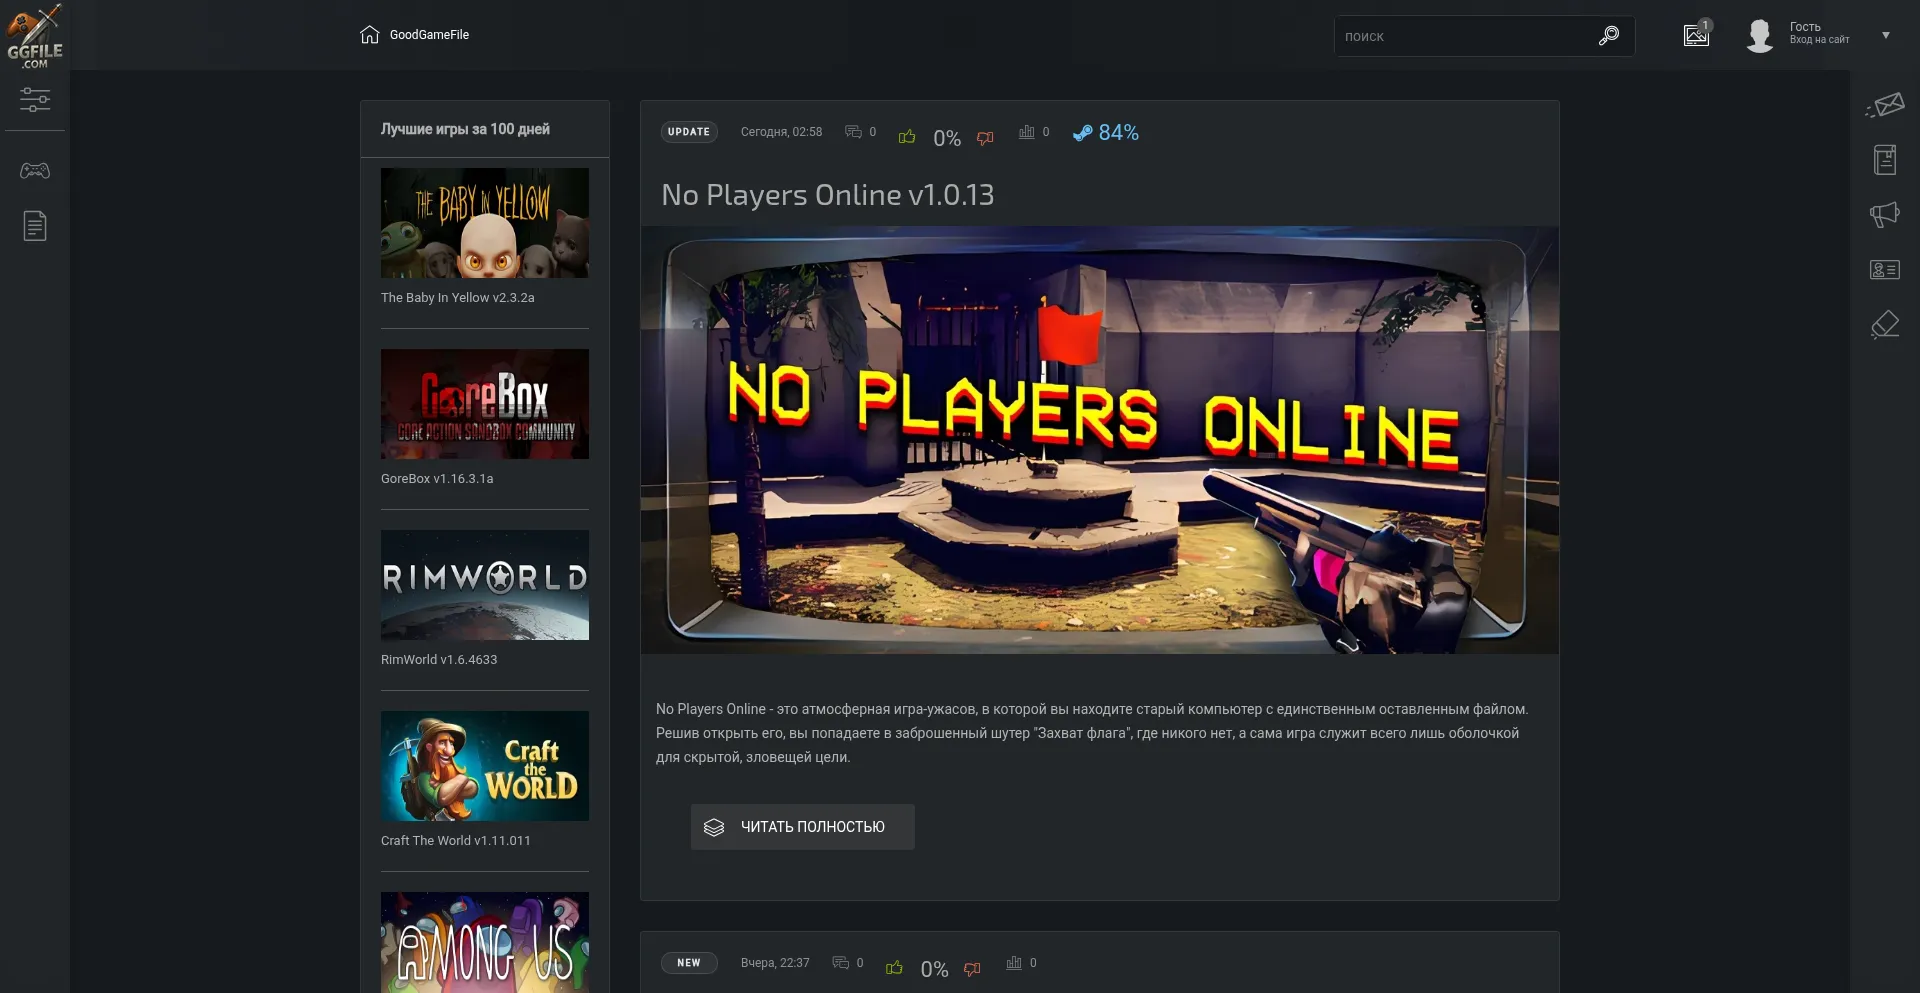The image size is (1920, 993).
Task: Open the contact card icon in right sidebar
Action: (x=1885, y=270)
